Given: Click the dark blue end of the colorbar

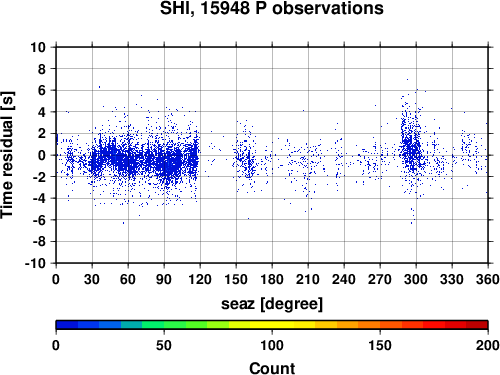Looking at the screenshot, I should 67,325.
